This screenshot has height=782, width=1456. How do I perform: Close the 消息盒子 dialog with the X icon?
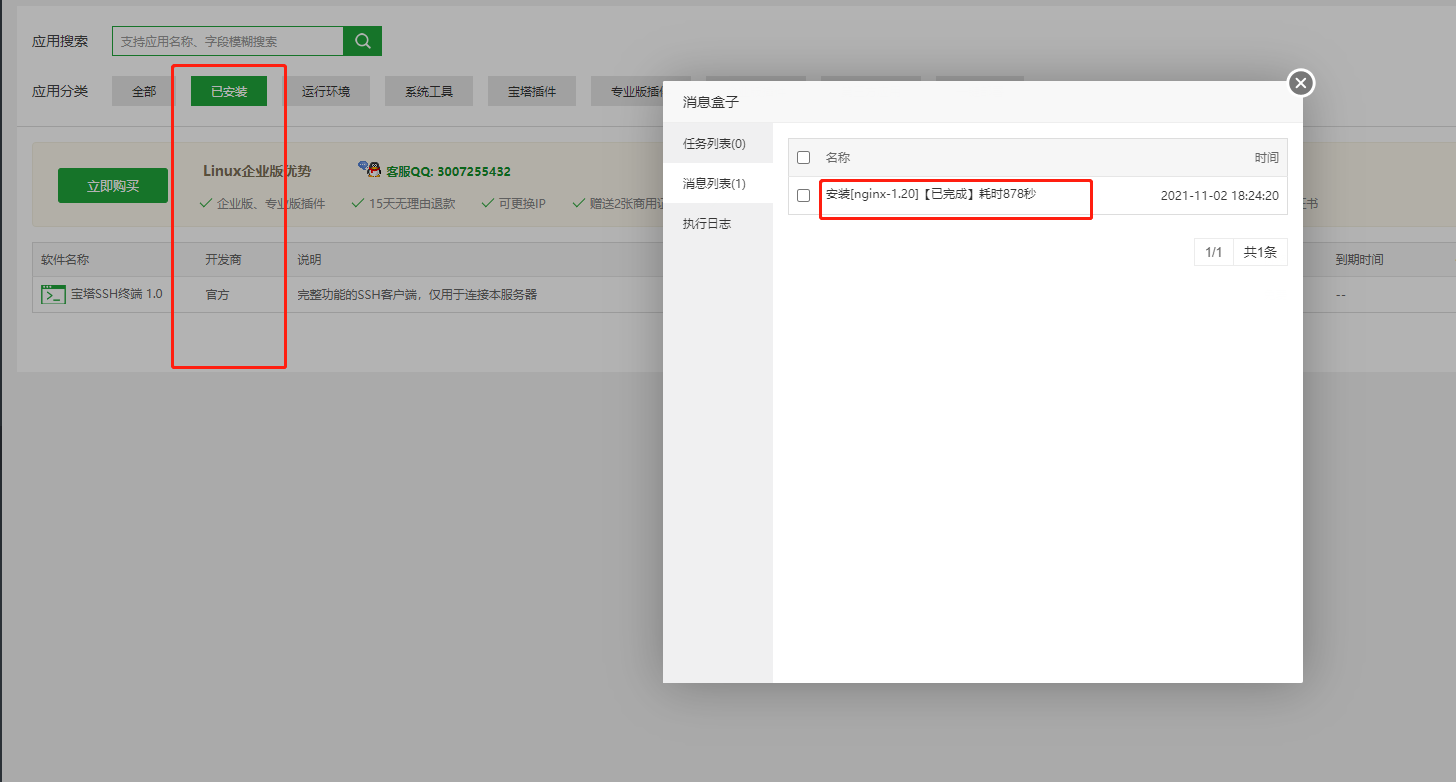click(1300, 83)
